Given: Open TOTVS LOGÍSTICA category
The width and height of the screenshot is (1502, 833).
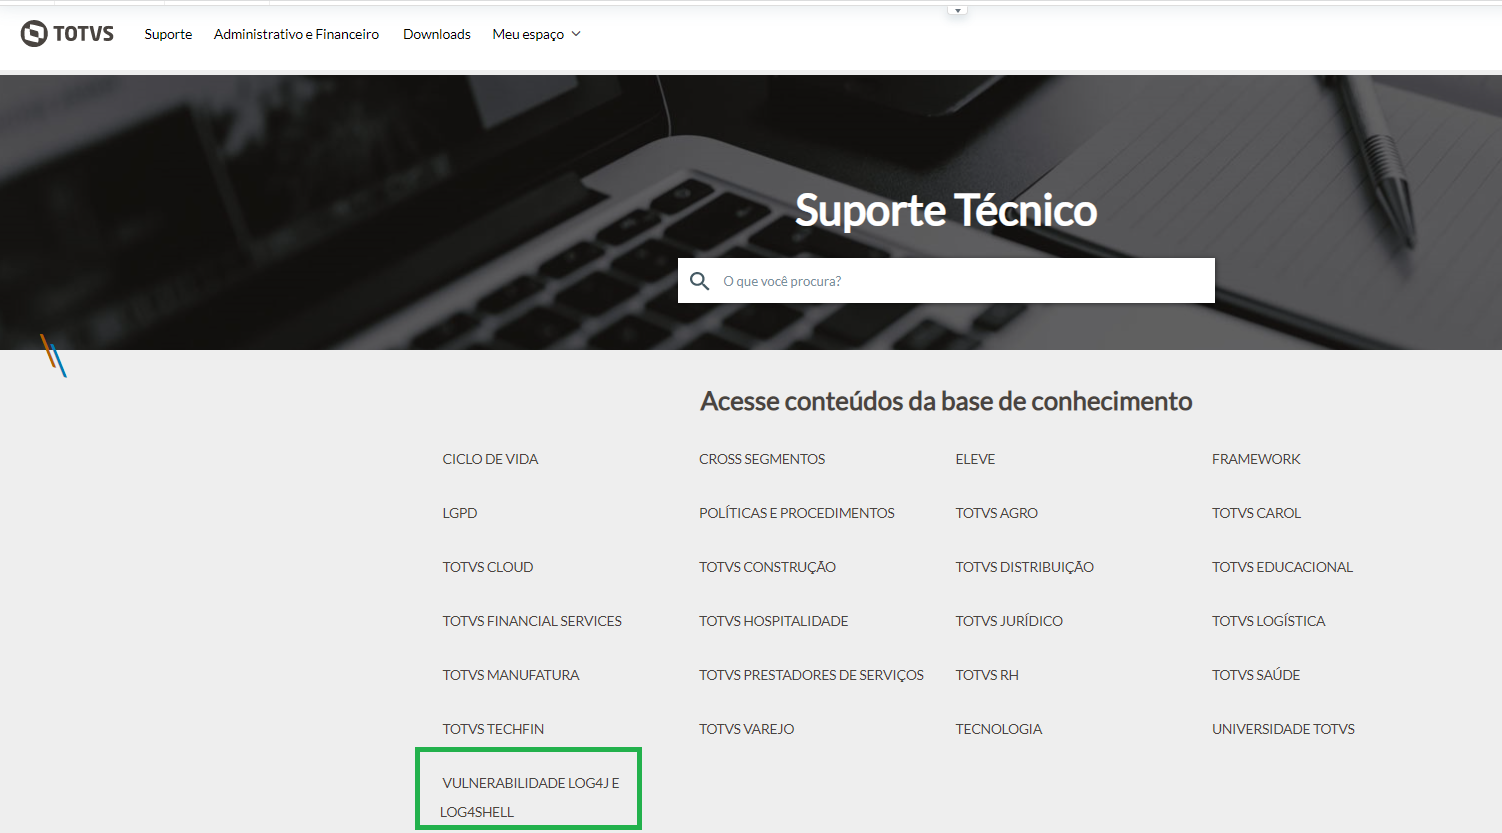Looking at the screenshot, I should (1268, 621).
